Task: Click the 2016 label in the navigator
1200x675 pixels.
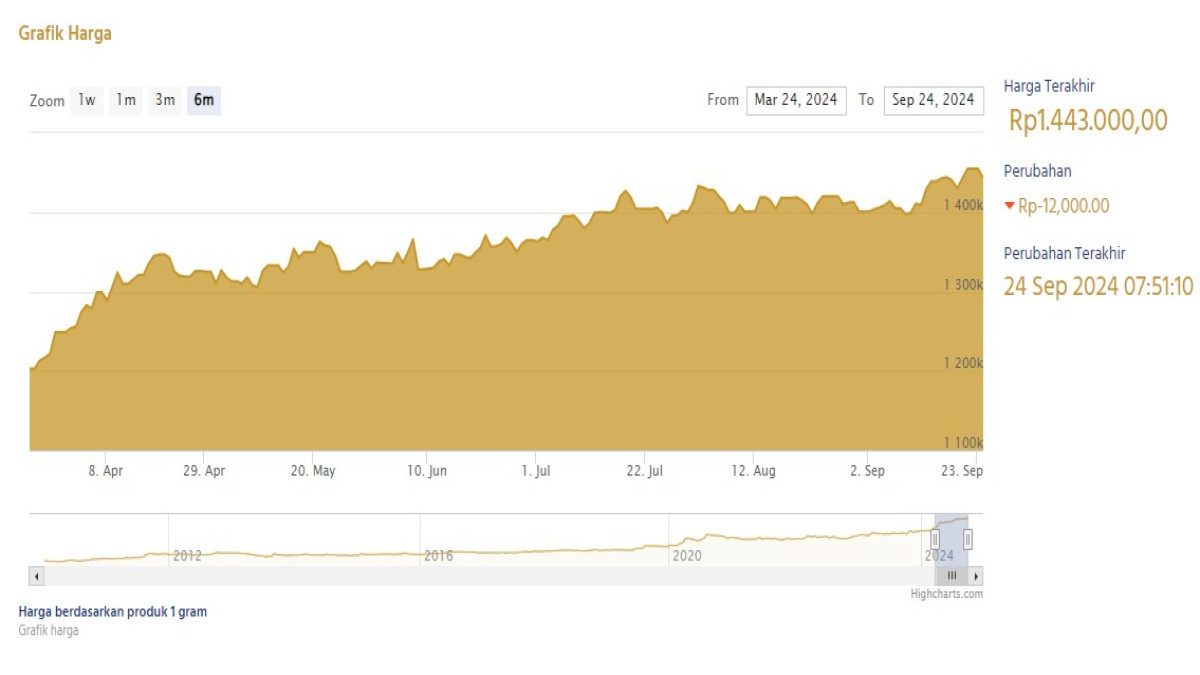Action: (x=439, y=555)
